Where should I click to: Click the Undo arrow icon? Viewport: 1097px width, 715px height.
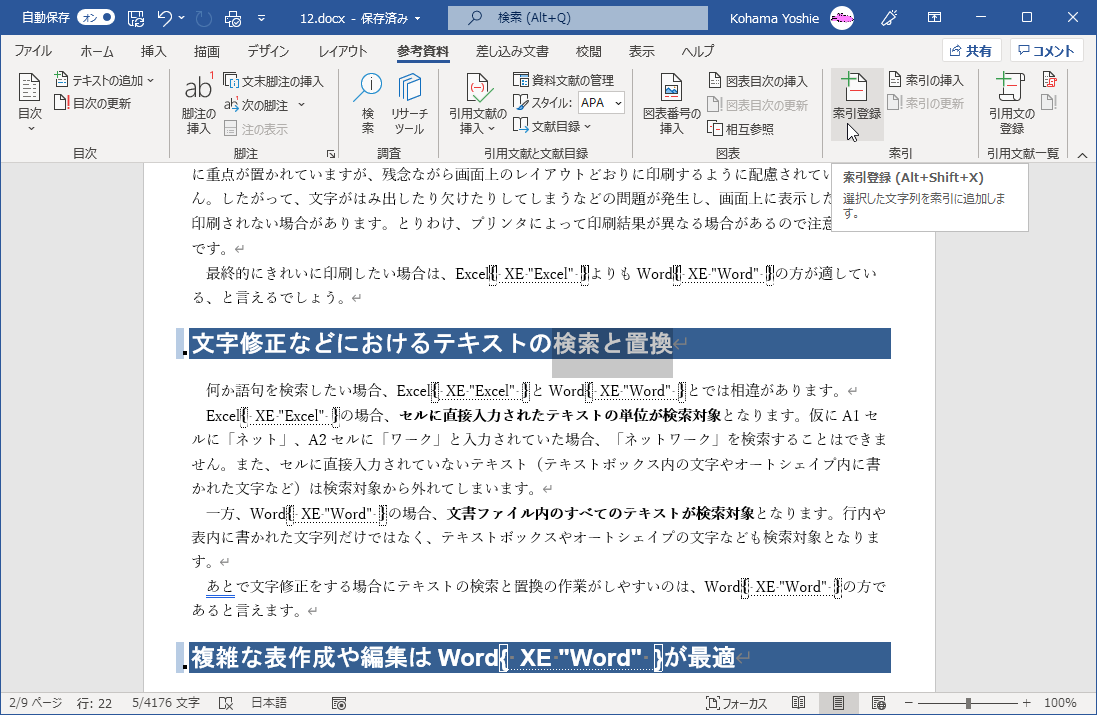pos(164,18)
